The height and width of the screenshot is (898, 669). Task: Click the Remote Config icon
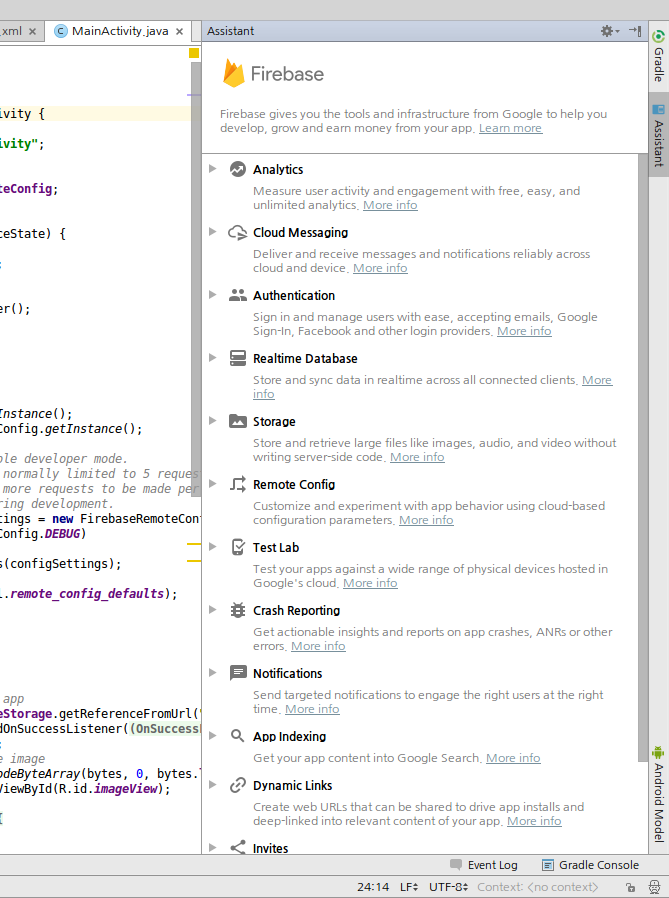coord(238,484)
